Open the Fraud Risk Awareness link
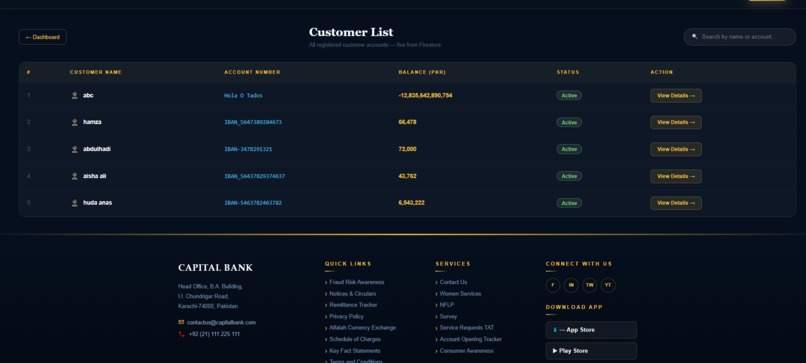 356,282
